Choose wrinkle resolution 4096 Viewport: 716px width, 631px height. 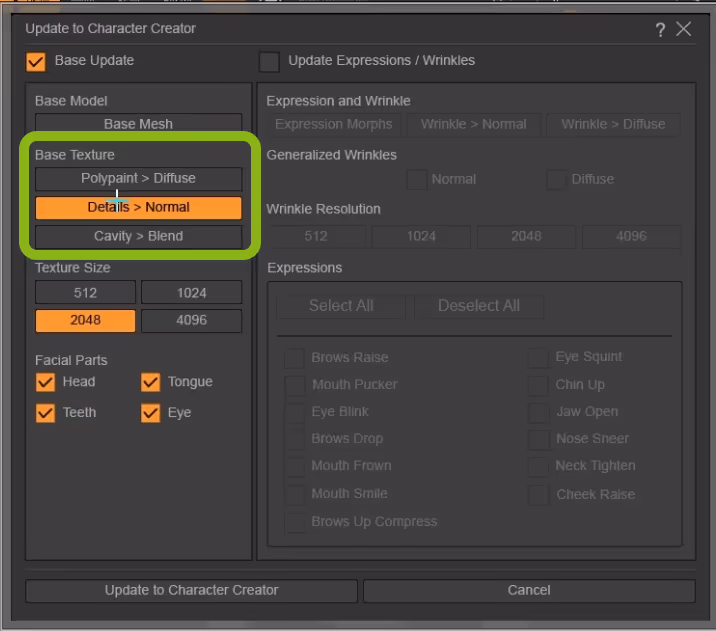(632, 236)
